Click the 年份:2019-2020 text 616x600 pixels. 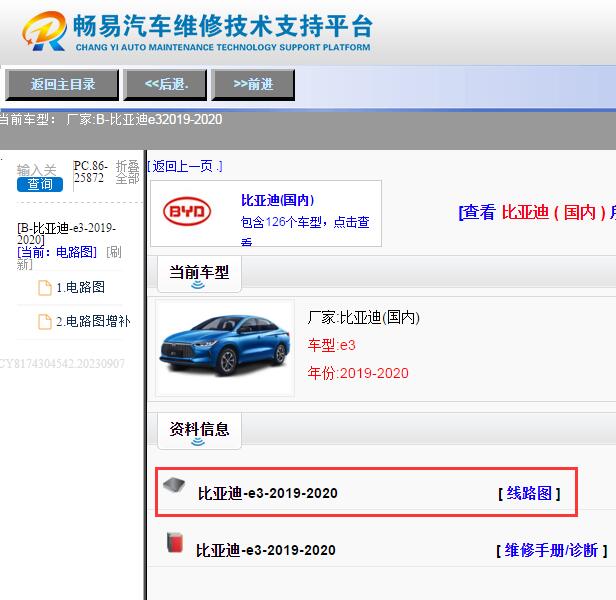coord(358,373)
